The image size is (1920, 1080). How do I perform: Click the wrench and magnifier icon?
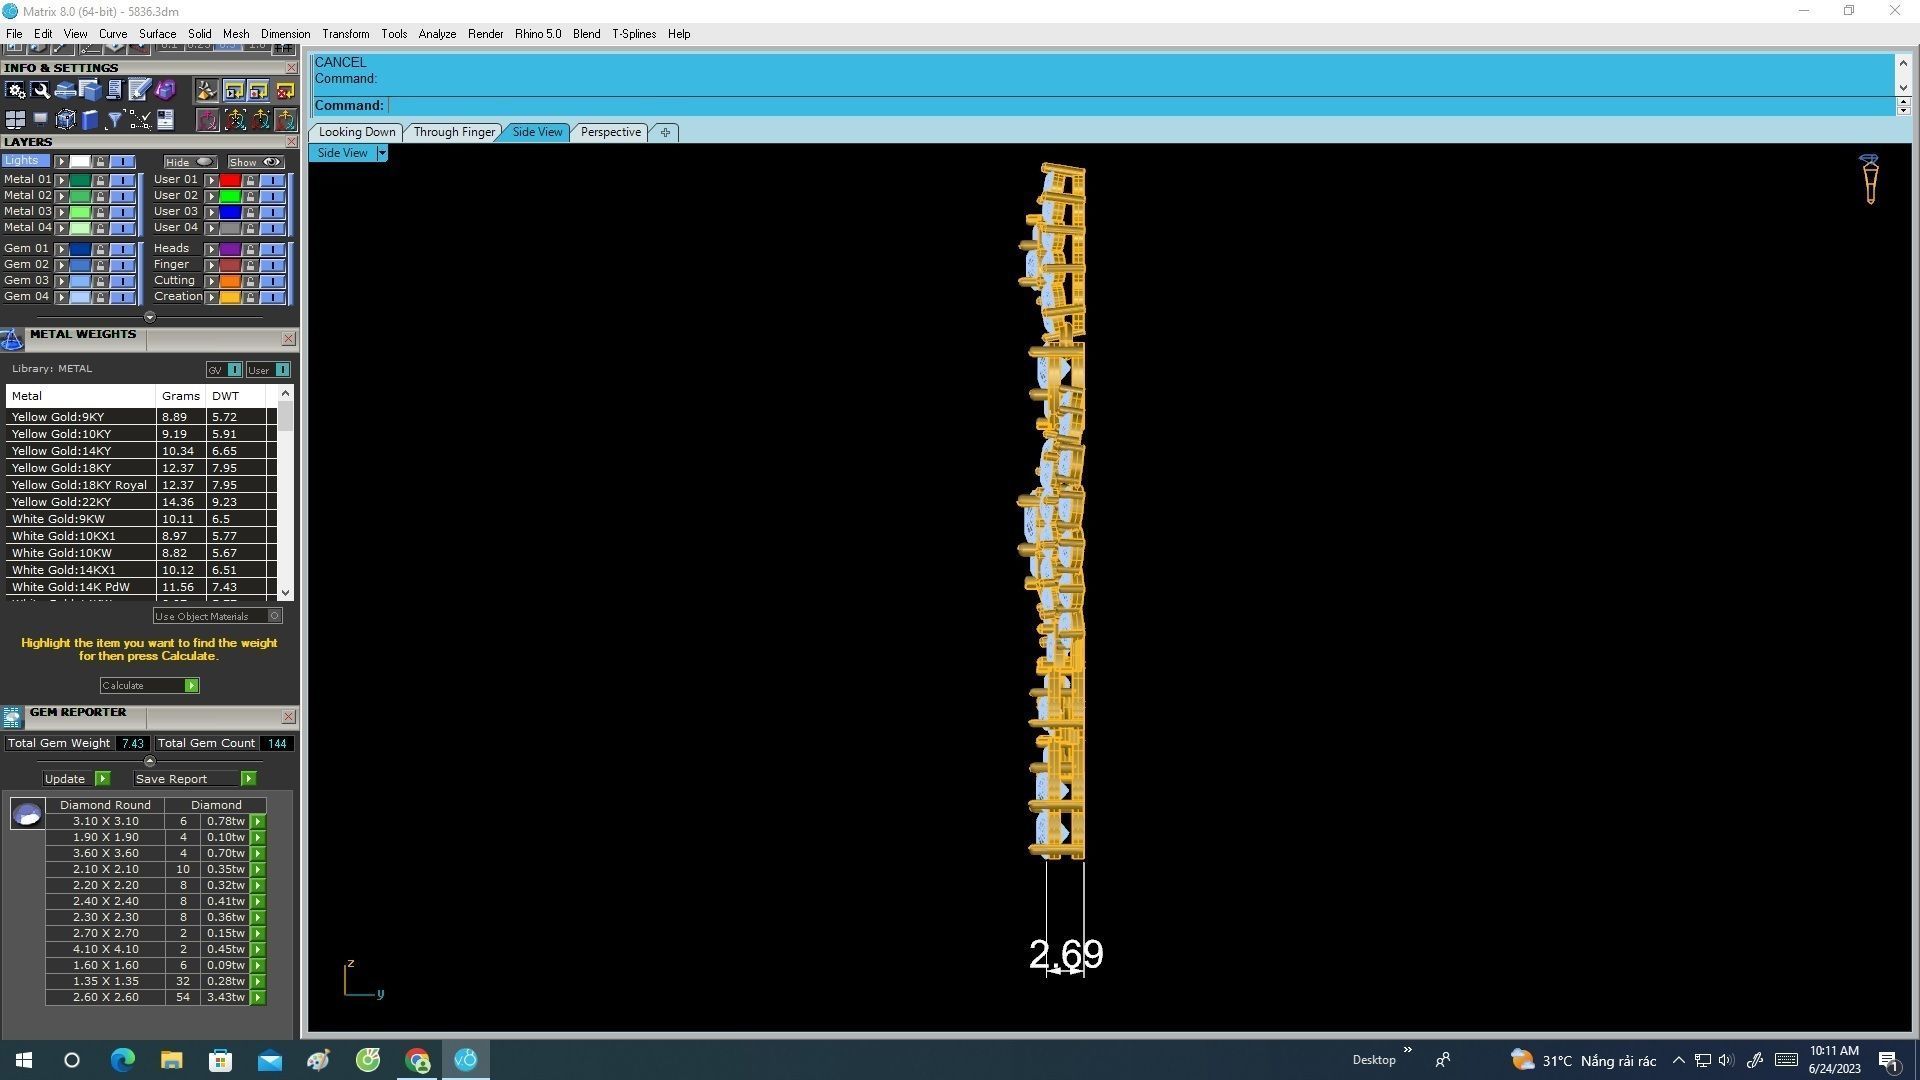coord(40,91)
